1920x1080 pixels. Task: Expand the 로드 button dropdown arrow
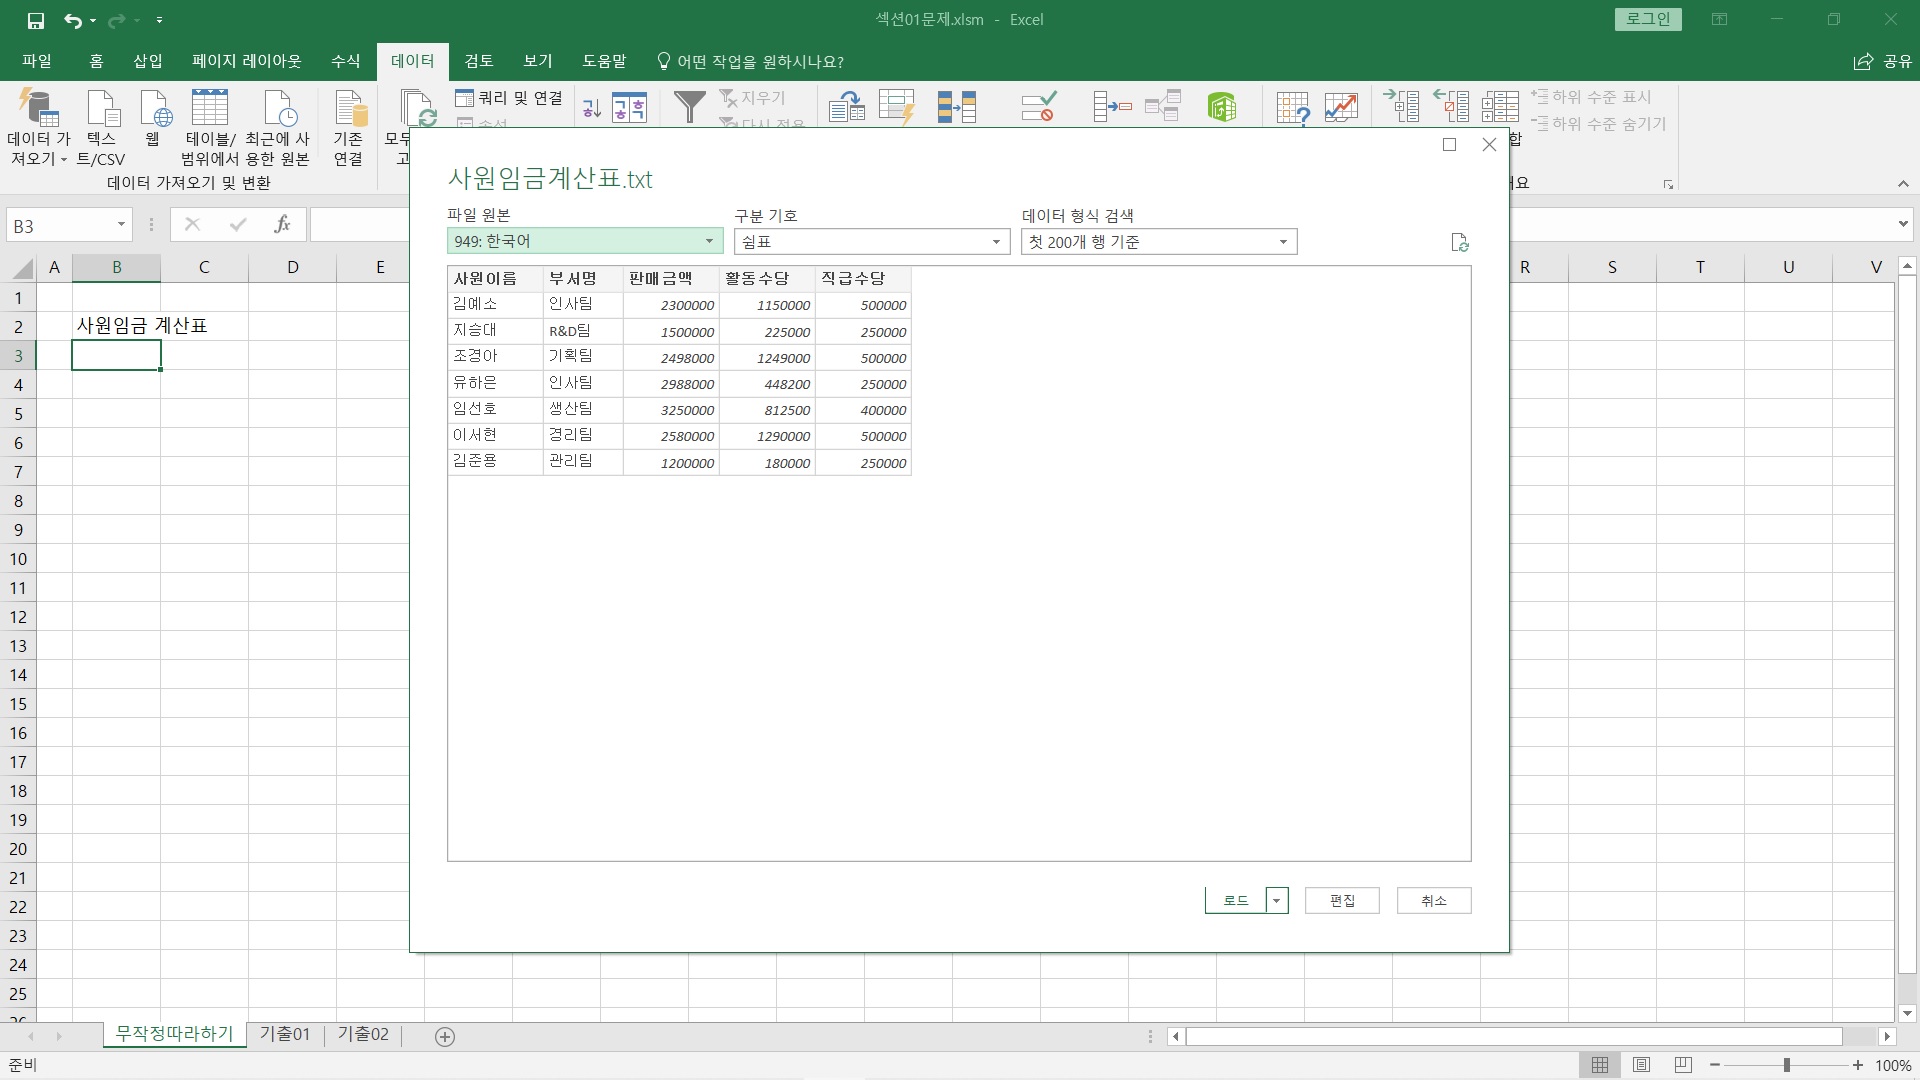1276,901
